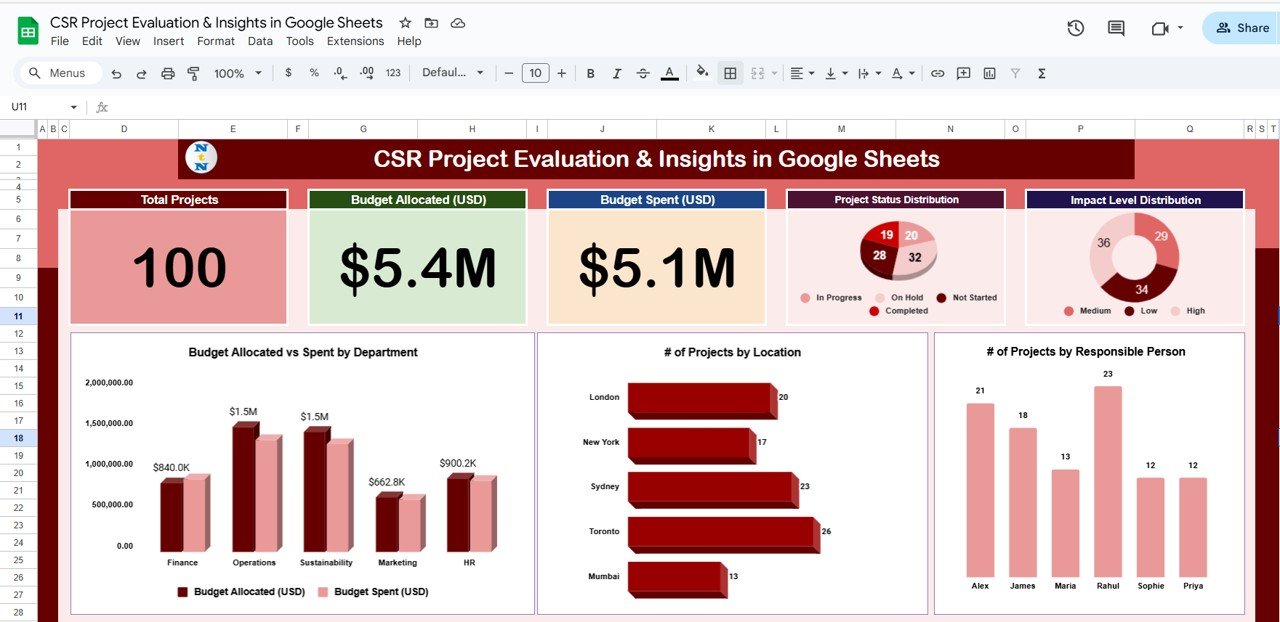The image size is (1280, 622).
Task: Toggle strikethrough formatting
Action: tap(642, 73)
